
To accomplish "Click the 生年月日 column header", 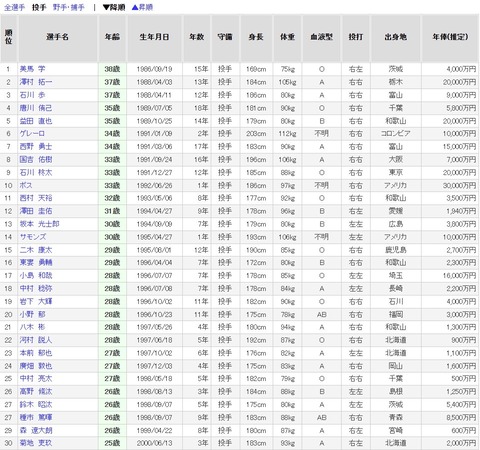I will [x=154, y=37].
